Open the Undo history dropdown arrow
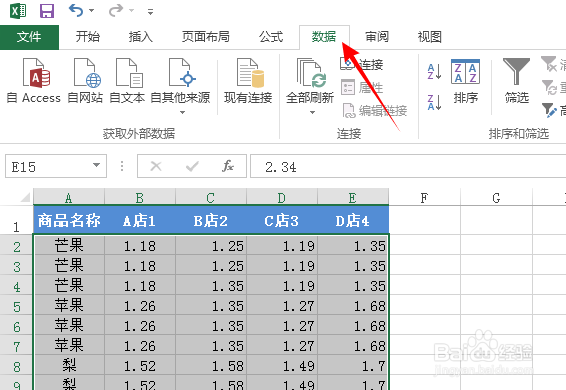The image size is (566, 390). tap(92, 11)
